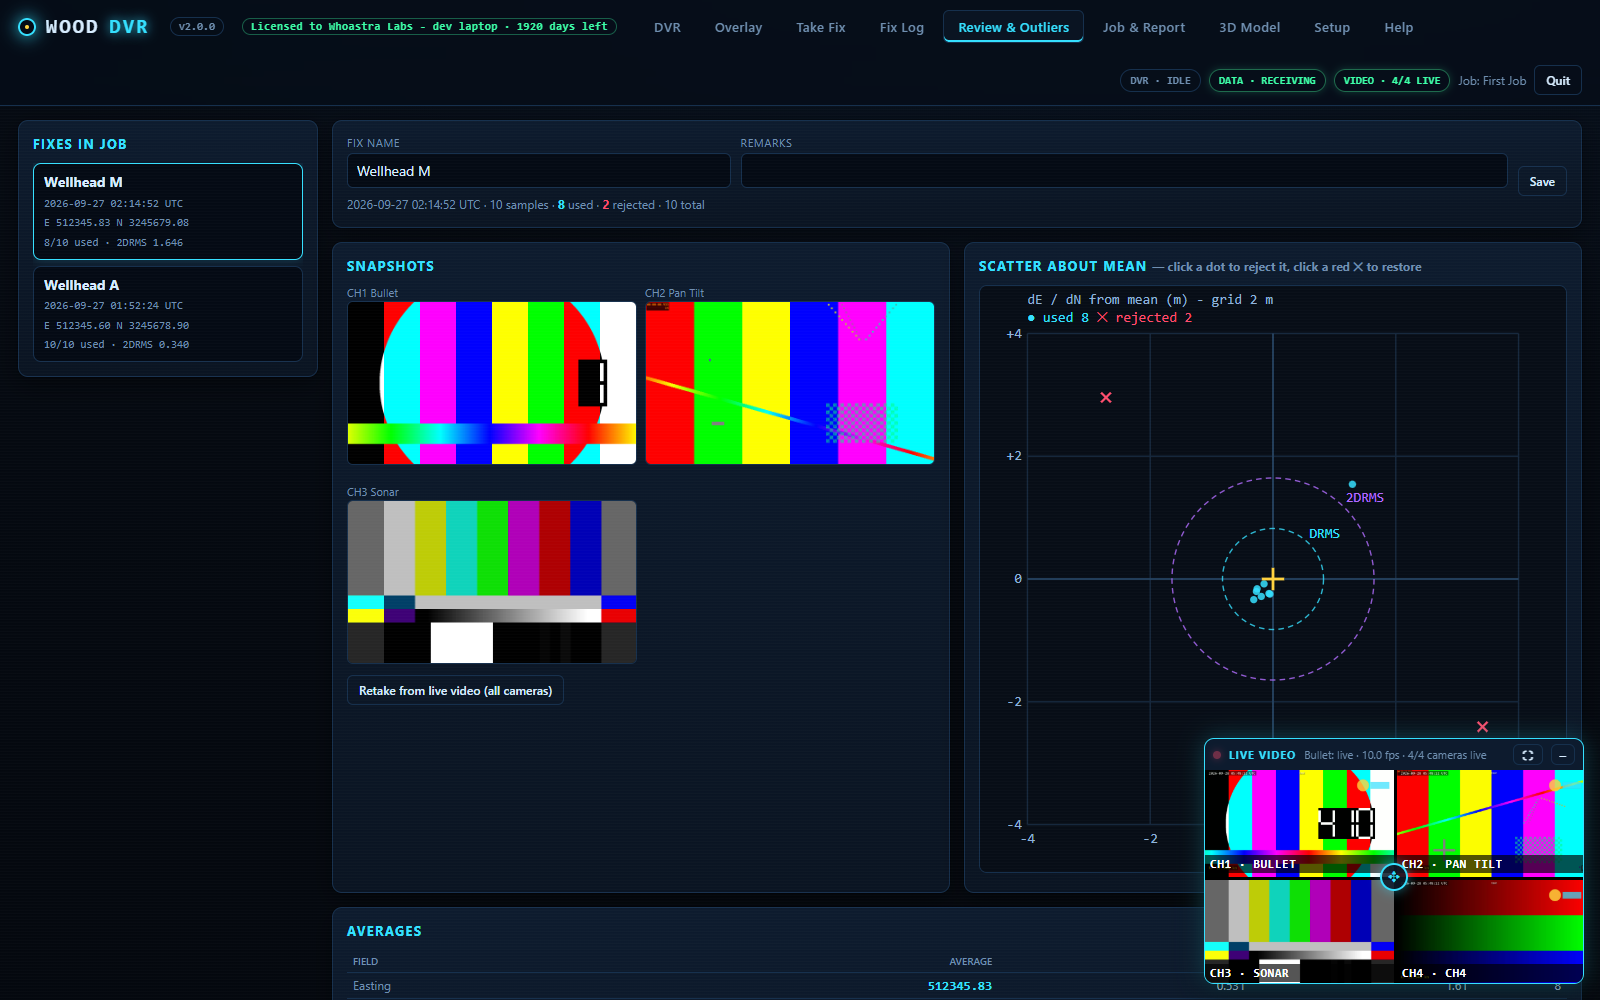Open the Take Fix tab
Viewport: 1600px width, 1000px height.
[820, 27]
